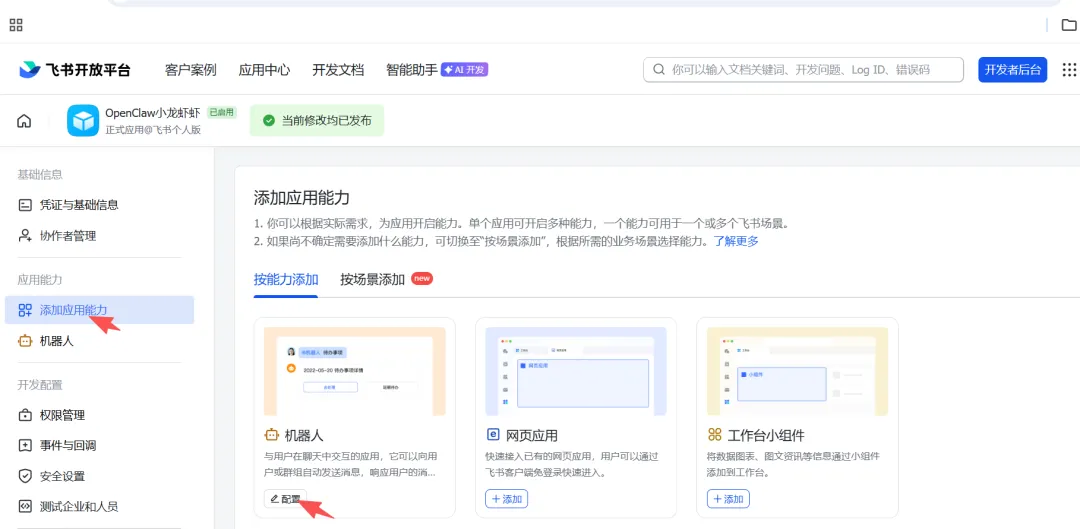The height and width of the screenshot is (529, 1080).
Task: Click 添加 button on 工作台小组件 card
Action: [x=728, y=499]
